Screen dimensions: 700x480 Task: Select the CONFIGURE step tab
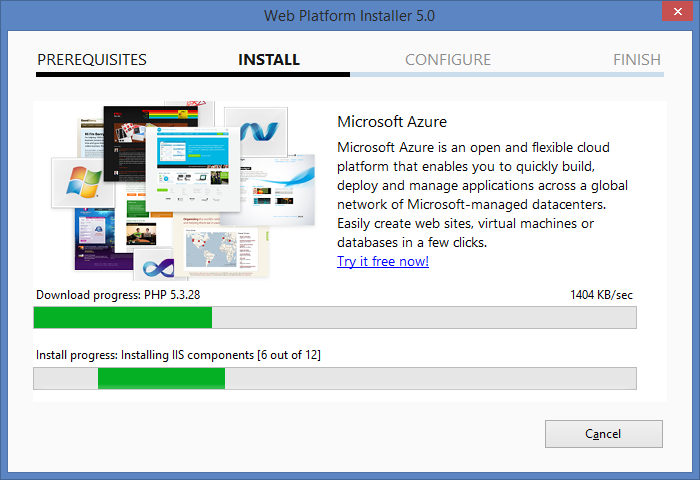448,59
